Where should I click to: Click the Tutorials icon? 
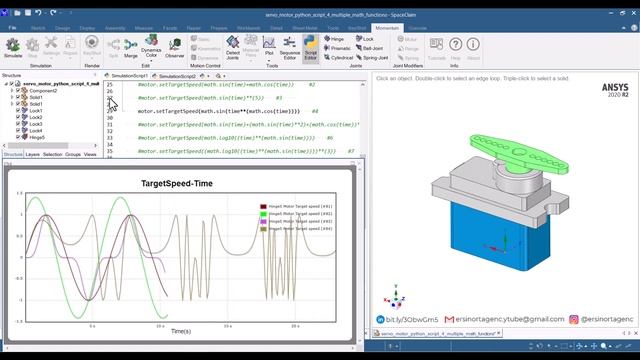[x=436, y=44]
